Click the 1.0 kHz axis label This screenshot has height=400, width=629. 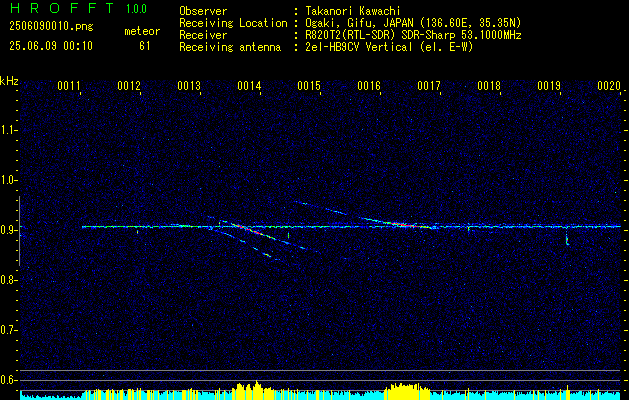click(9, 180)
